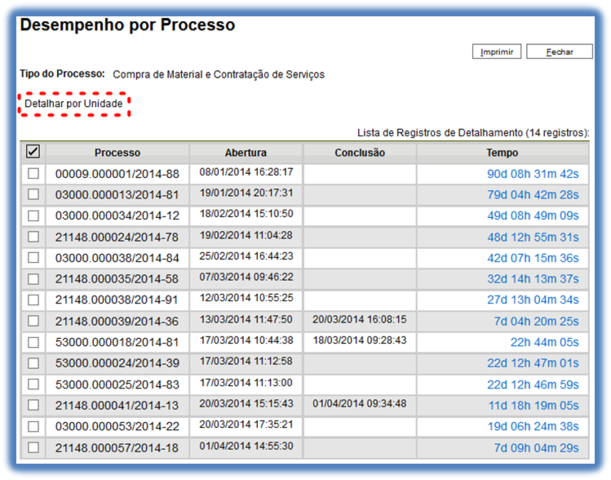Open time link 90d 08h 31m 42s

pyautogui.click(x=532, y=174)
